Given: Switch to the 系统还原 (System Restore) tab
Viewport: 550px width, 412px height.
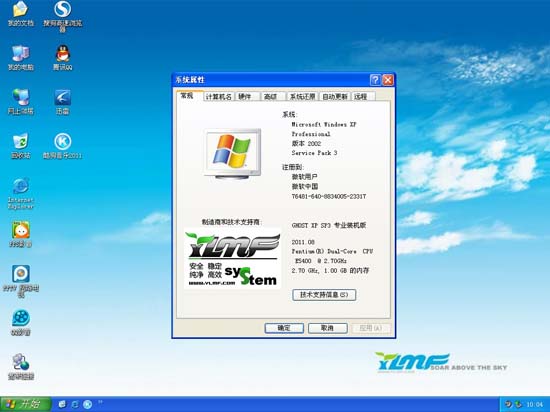Looking at the screenshot, I should point(302,97).
